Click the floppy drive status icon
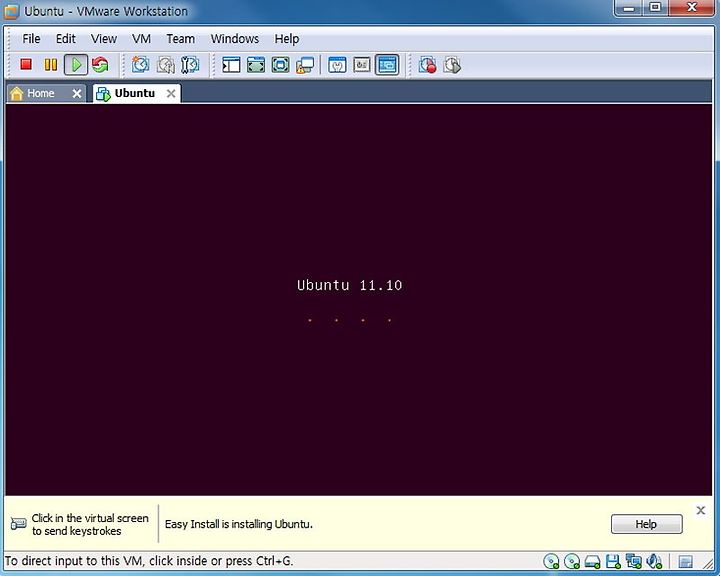 [613, 561]
